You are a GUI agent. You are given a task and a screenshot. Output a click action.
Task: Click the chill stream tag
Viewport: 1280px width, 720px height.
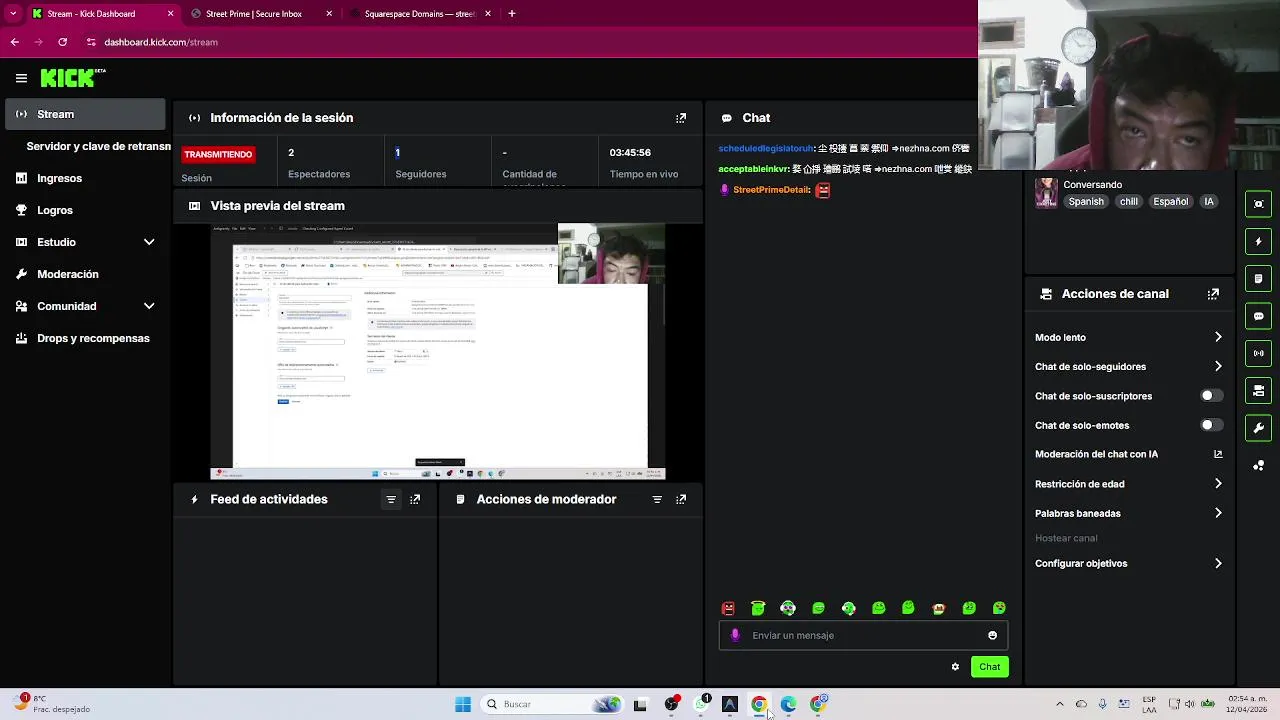pyautogui.click(x=1129, y=202)
